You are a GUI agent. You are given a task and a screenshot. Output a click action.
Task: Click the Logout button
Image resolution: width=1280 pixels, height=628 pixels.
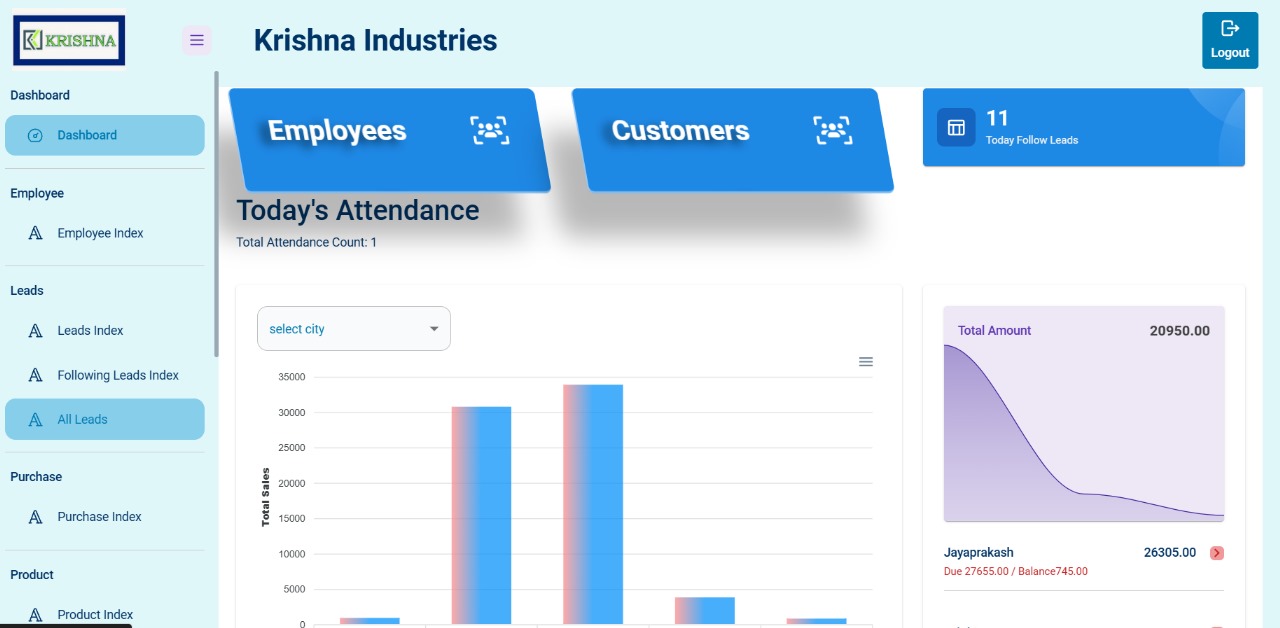(1230, 41)
